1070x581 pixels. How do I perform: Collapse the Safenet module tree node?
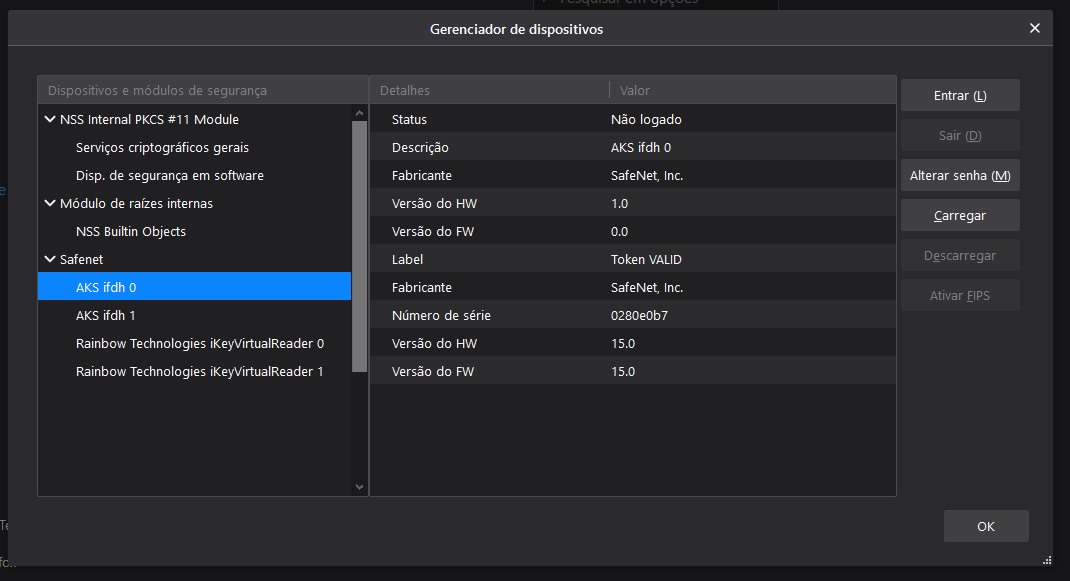click(x=50, y=259)
